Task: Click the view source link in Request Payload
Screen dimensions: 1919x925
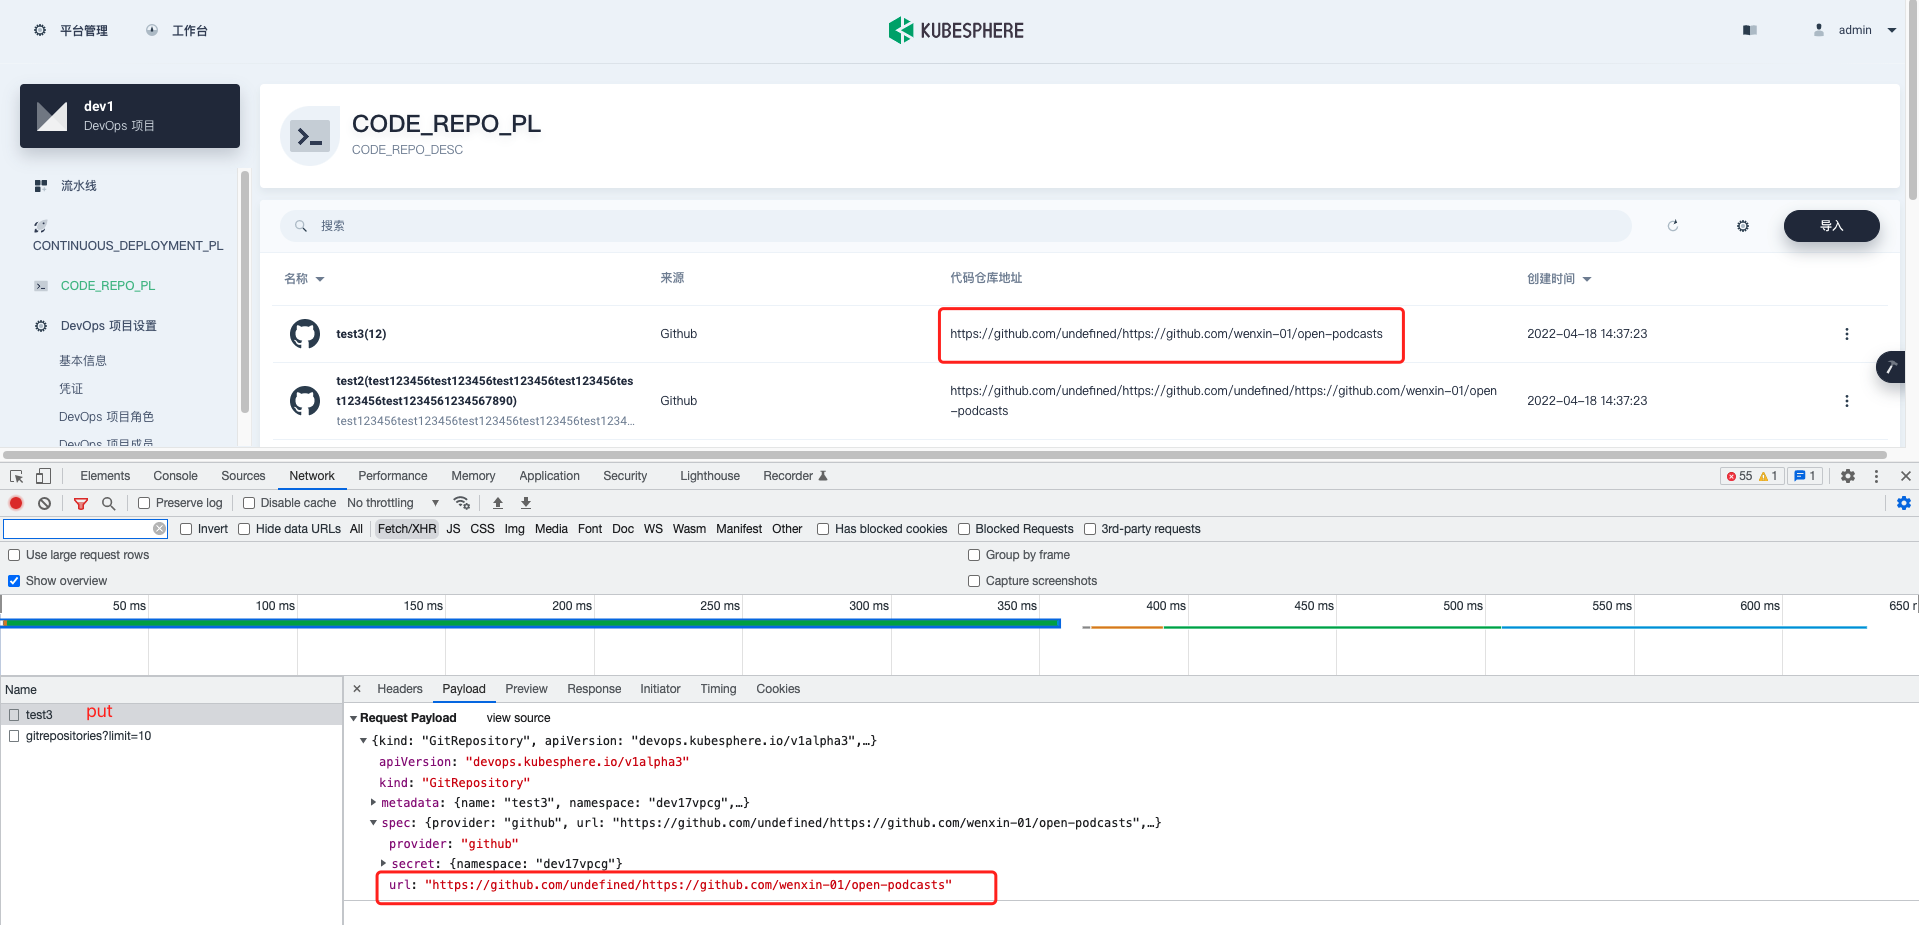Action: tap(517, 718)
